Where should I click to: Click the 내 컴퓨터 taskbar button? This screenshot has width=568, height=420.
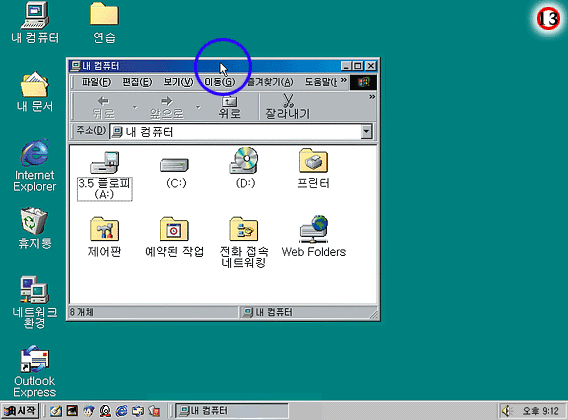coord(232,411)
